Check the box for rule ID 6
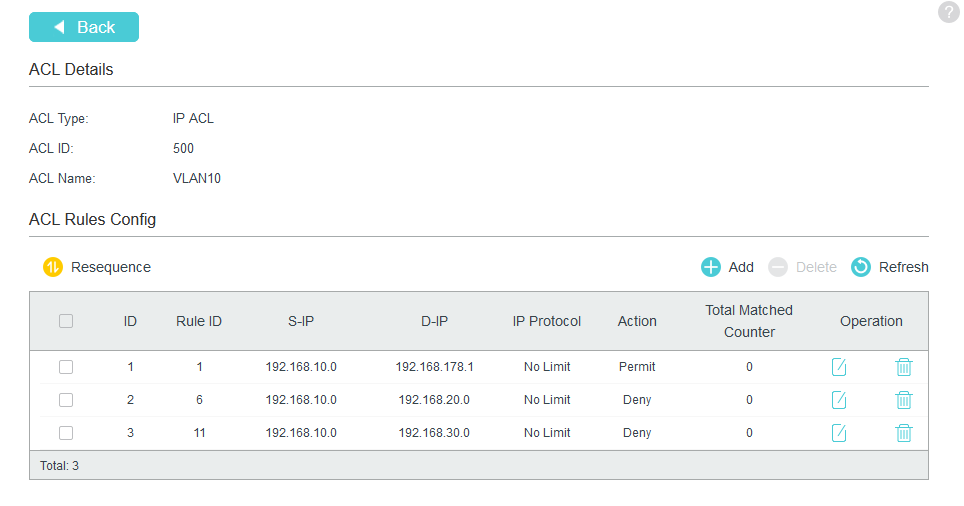964x506 pixels. pos(66,400)
